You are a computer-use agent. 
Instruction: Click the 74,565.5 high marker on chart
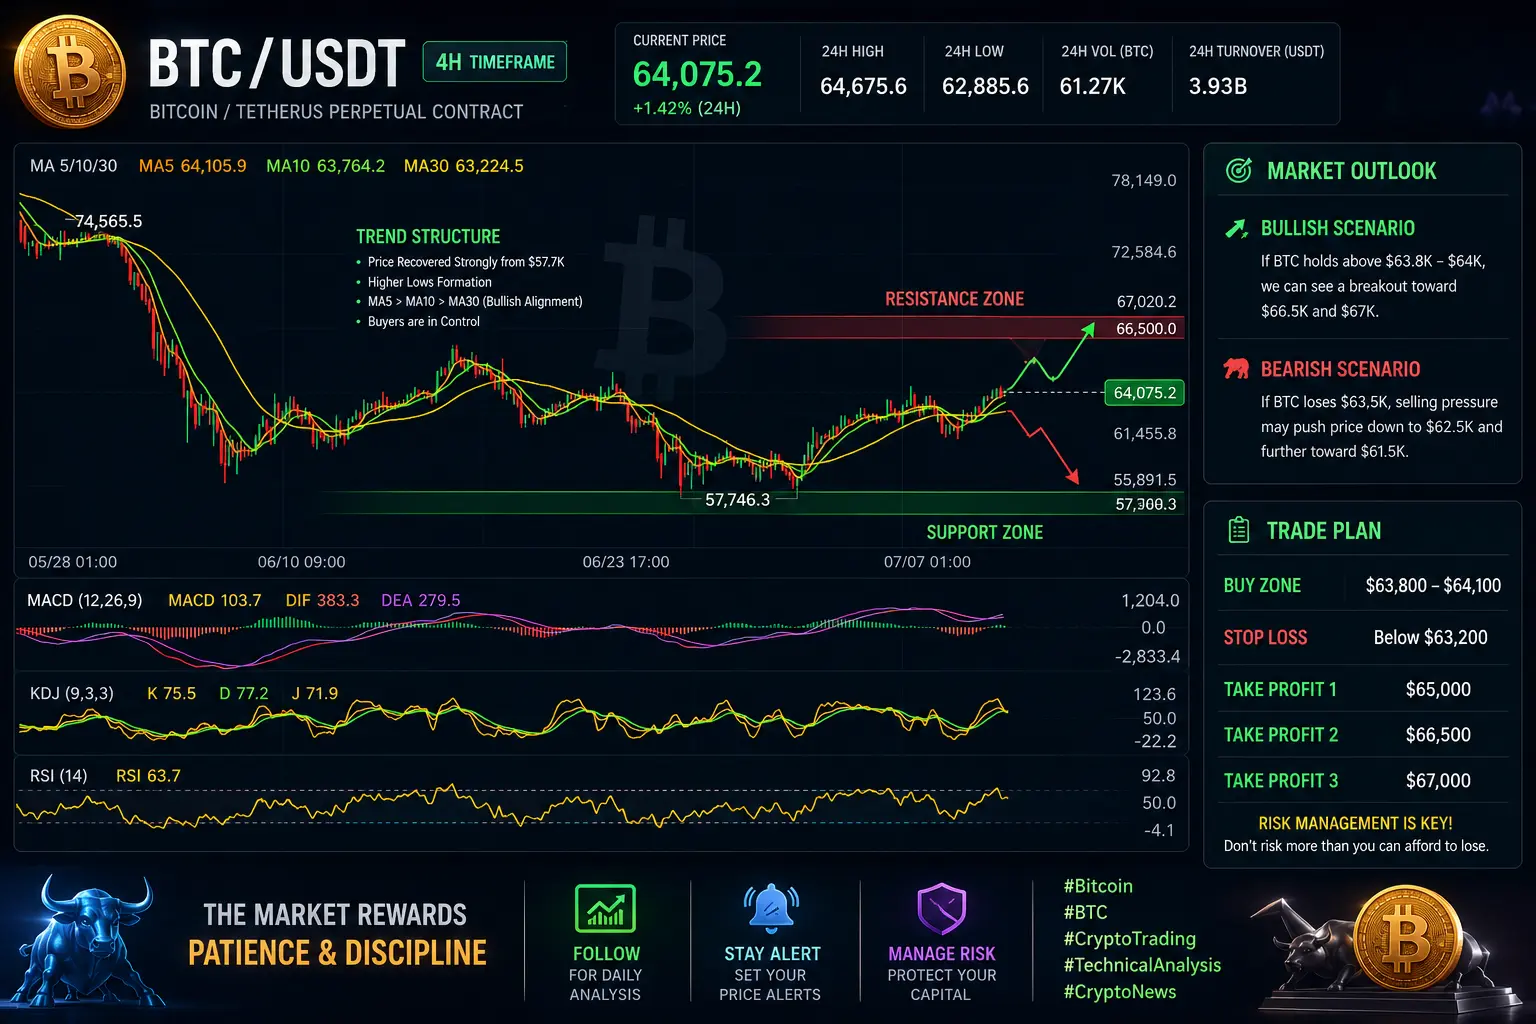click(x=109, y=221)
